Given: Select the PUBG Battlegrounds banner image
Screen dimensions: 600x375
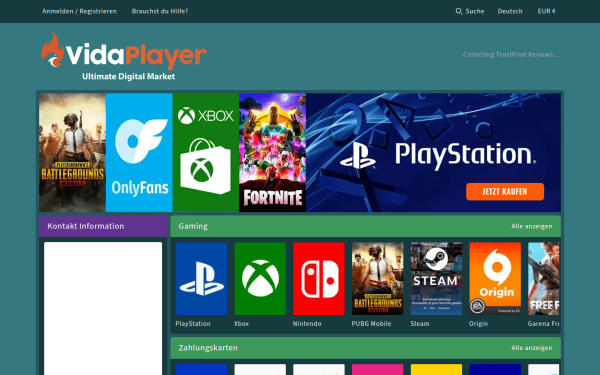Looking at the screenshot, I should tap(72, 152).
